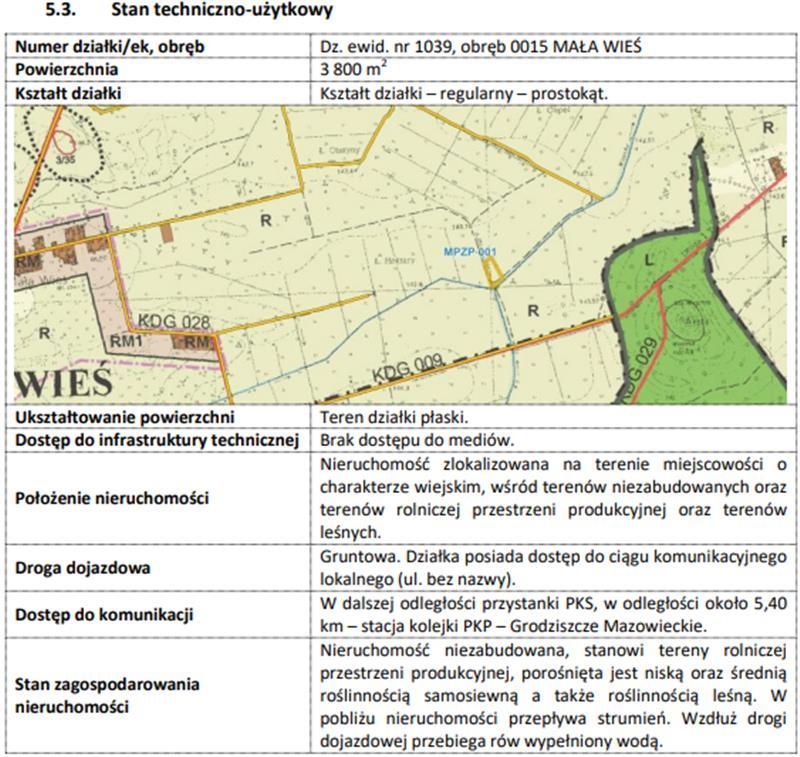Click the "3/35" label in the dotted circle

(65, 159)
